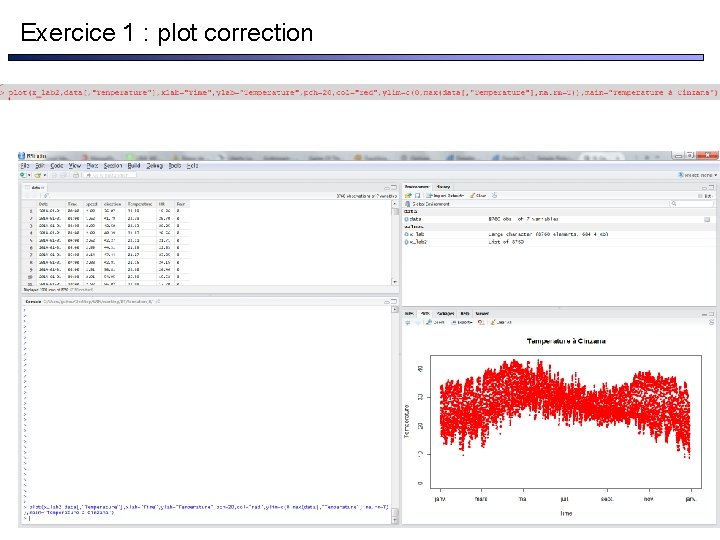This screenshot has height=540, width=720.
Task: Open the List view dropdown in Environment
Action: click(x=705, y=196)
